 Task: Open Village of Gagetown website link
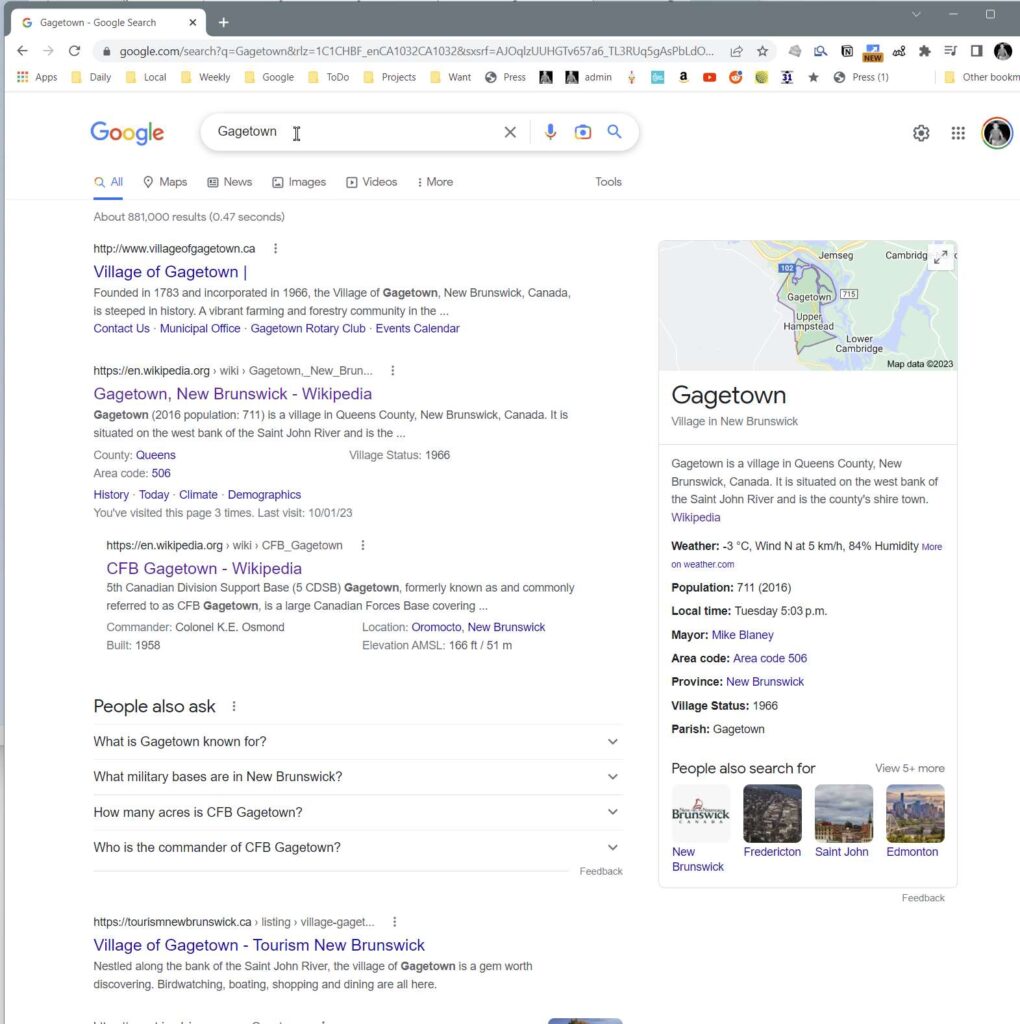(168, 272)
